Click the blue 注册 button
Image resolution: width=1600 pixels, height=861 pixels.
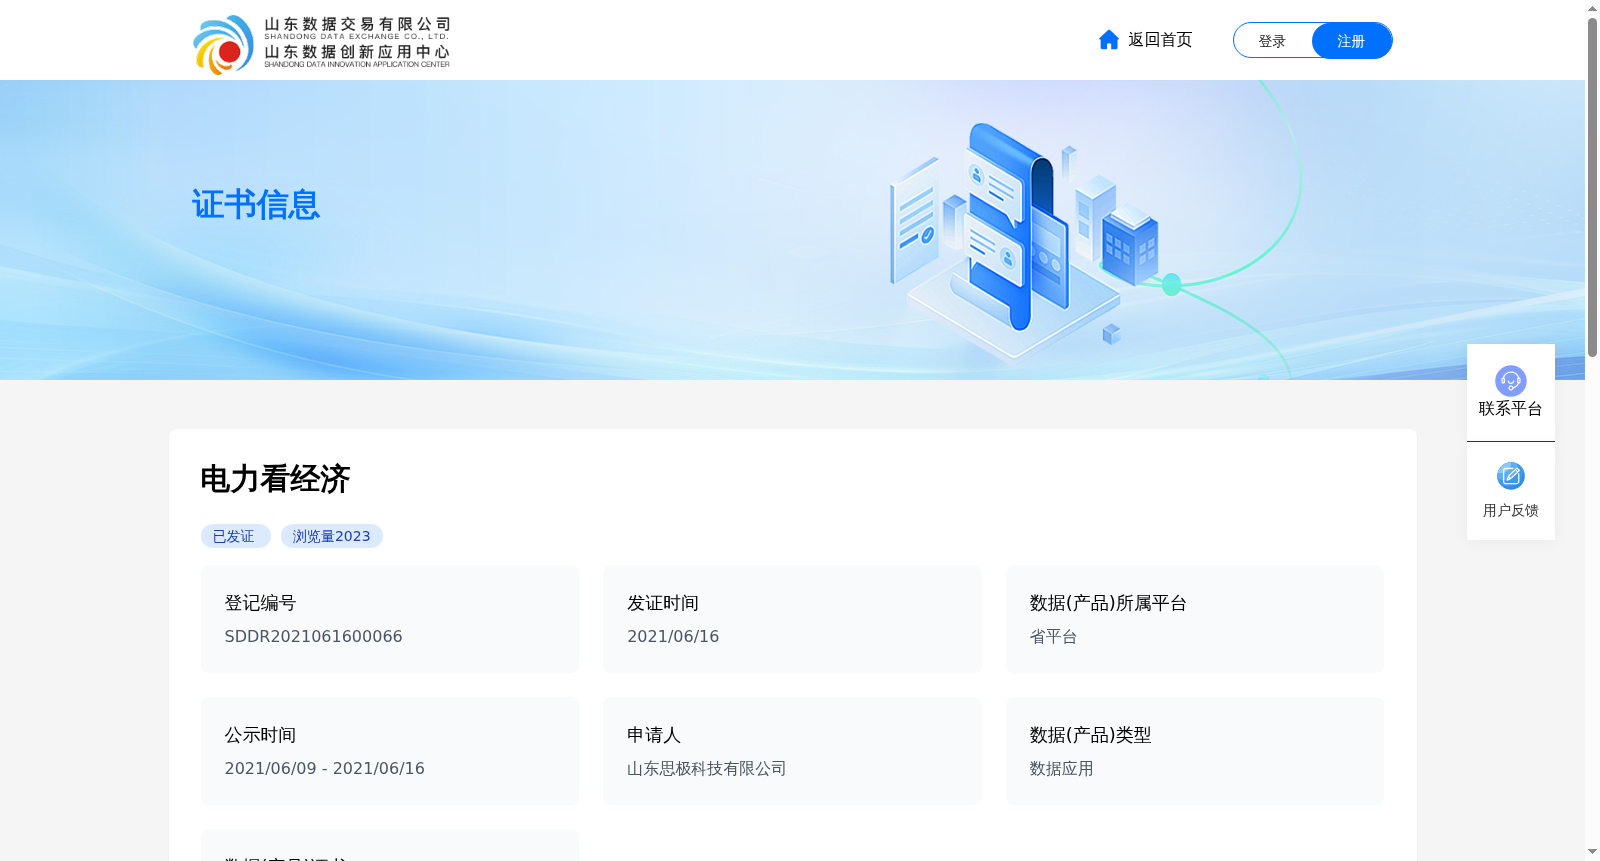(x=1352, y=41)
